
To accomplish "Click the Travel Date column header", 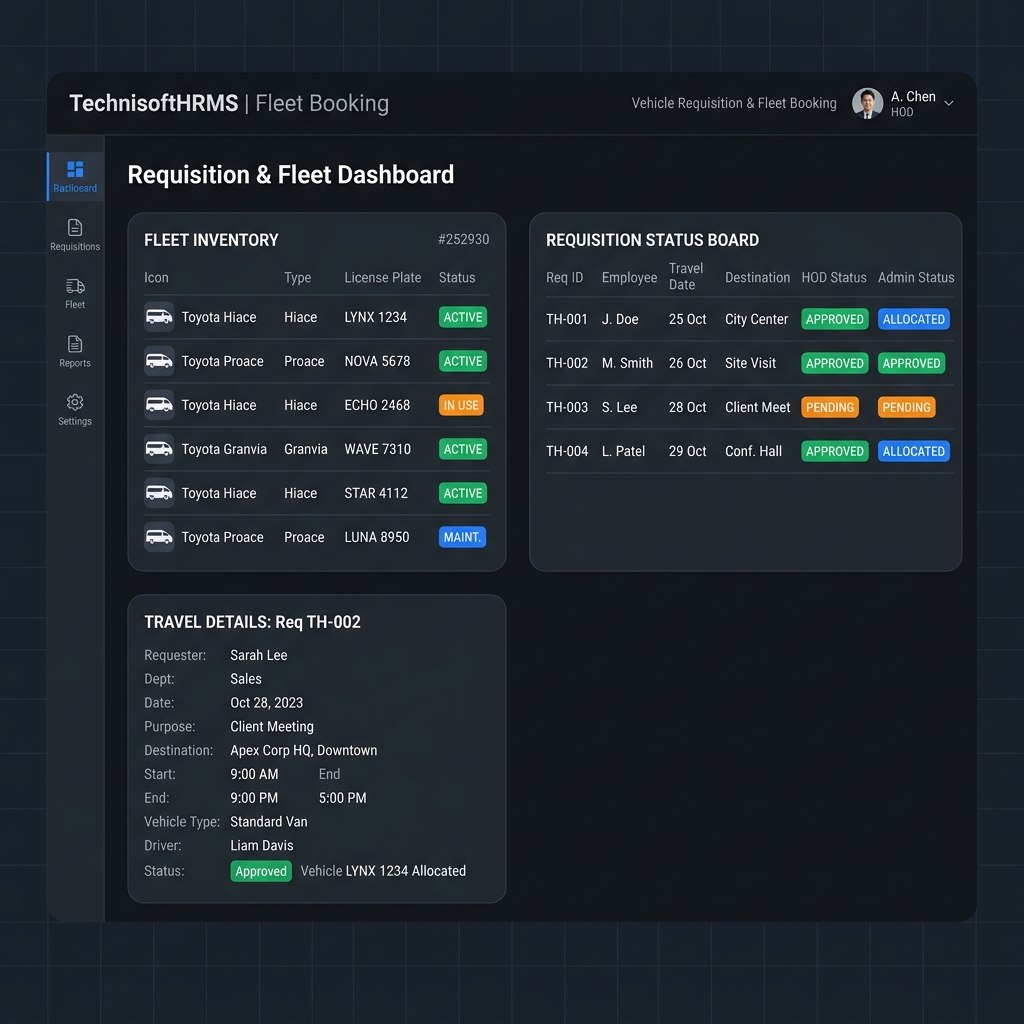I will [686, 276].
